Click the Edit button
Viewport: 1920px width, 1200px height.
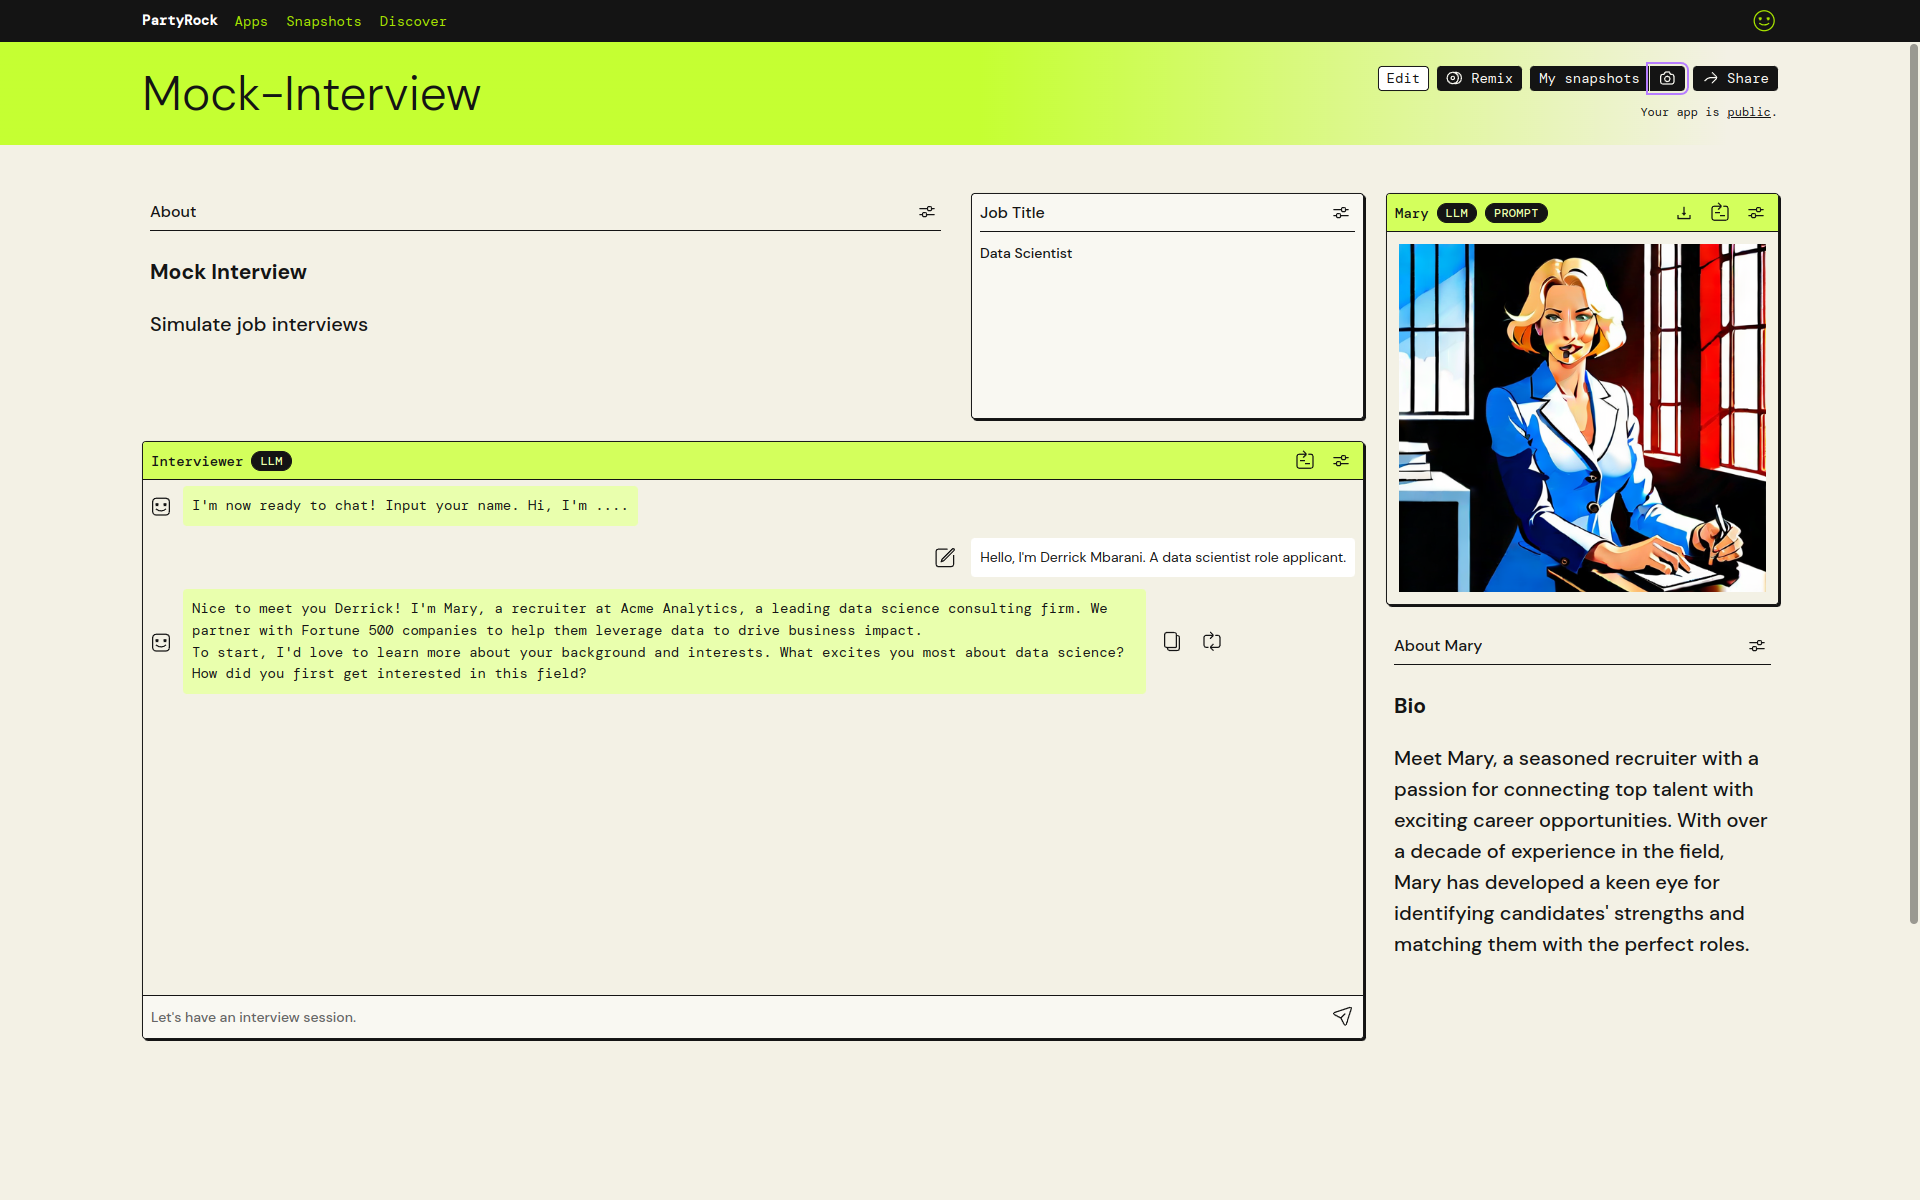pyautogui.click(x=1402, y=78)
